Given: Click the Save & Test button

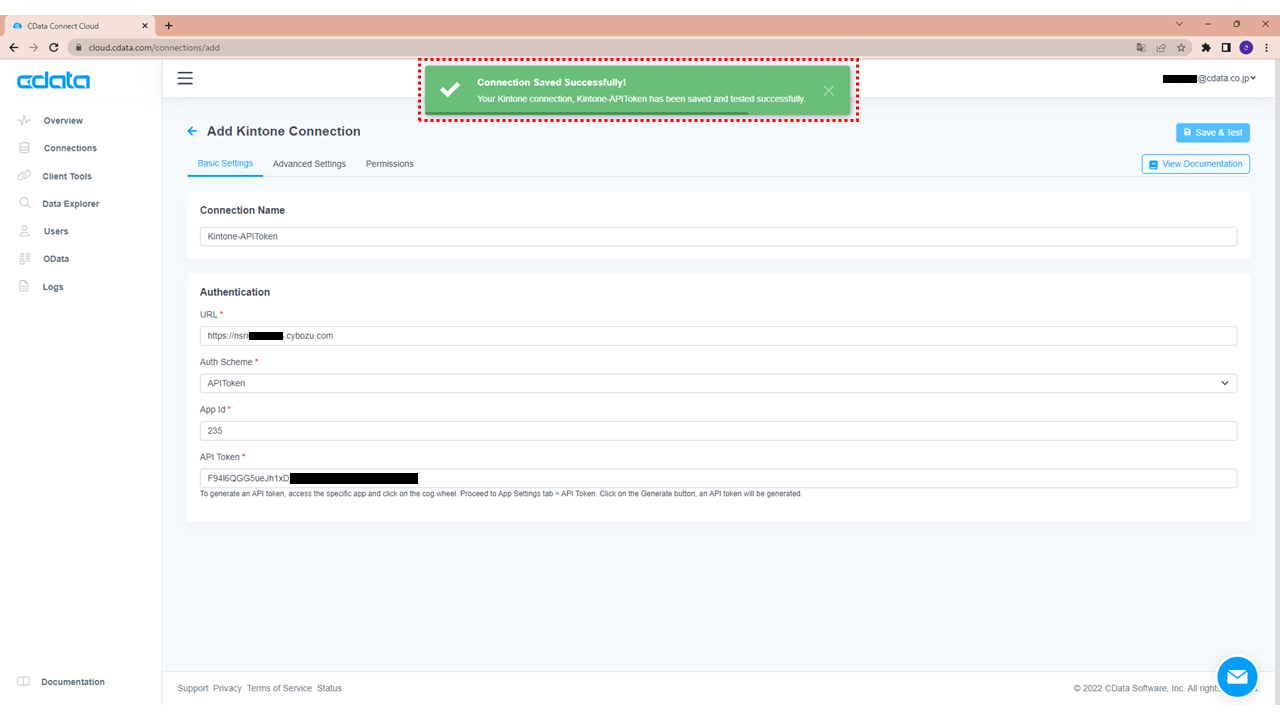Looking at the screenshot, I should tap(1212, 132).
